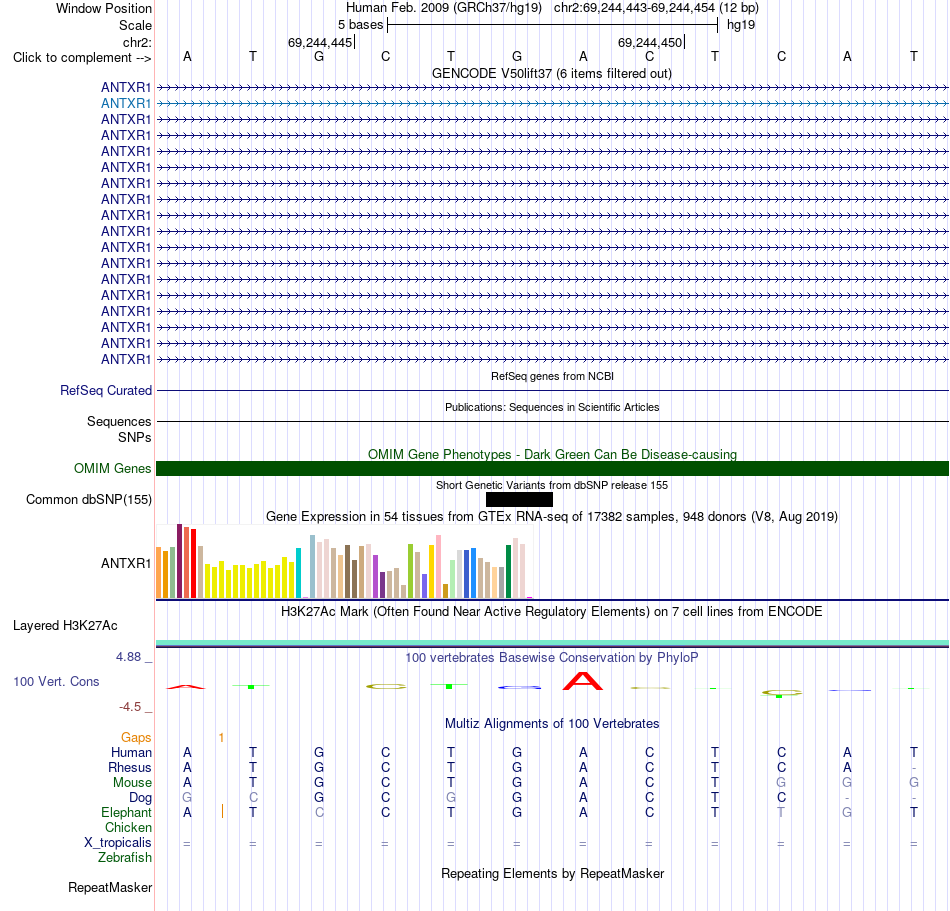Image resolution: width=950 pixels, height=911 pixels.
Task: Open 'GENCODE V50lift37 (6 items filtered out)' track title
Action: pos(552,73)
